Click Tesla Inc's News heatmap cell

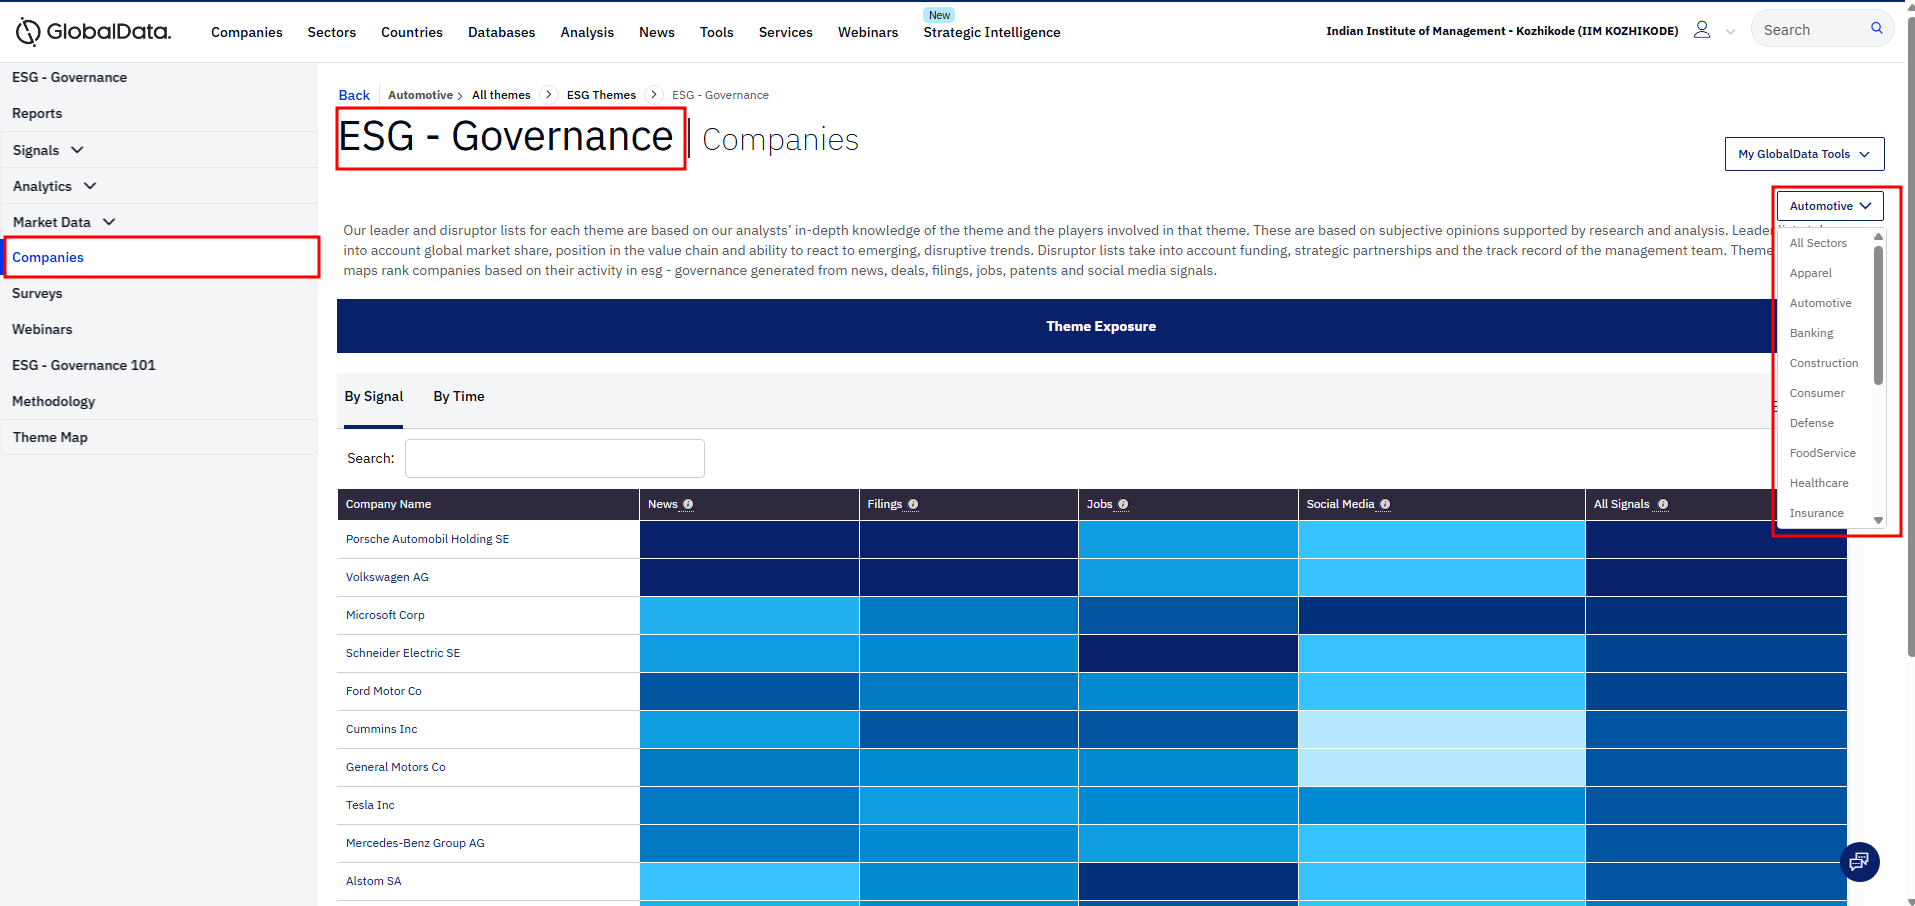click(749, 805)
